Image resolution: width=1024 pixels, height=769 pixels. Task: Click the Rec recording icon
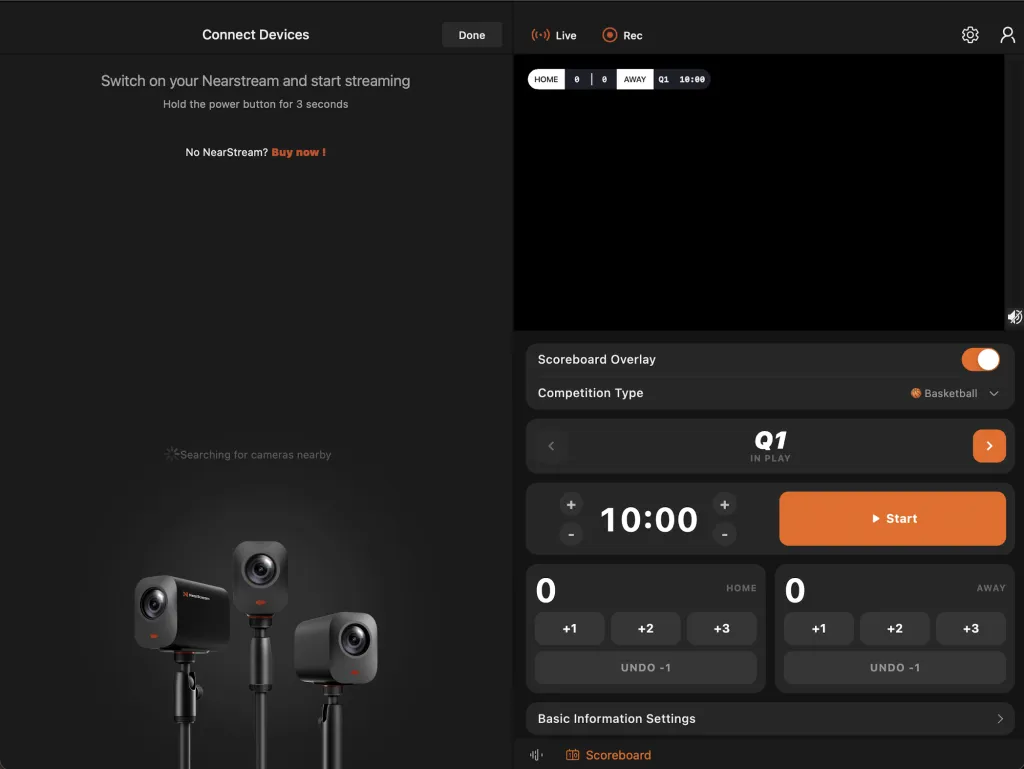click(x=608, y=34)
